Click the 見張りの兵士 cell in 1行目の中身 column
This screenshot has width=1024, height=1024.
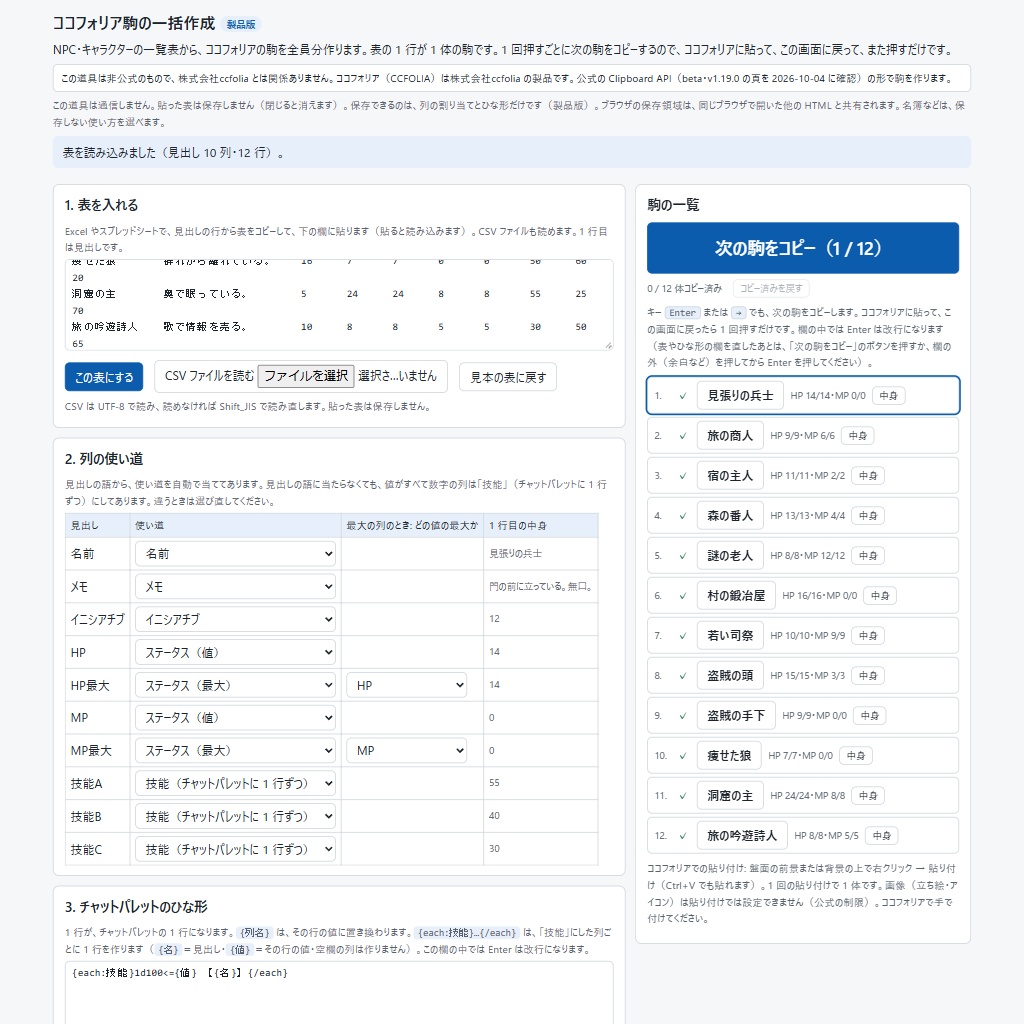pos(541,554)
